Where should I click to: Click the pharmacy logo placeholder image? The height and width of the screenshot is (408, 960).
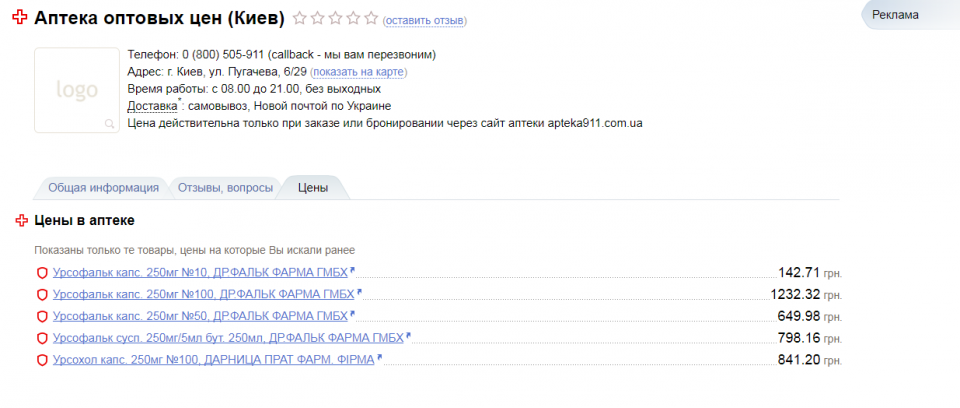click(77, 90)
